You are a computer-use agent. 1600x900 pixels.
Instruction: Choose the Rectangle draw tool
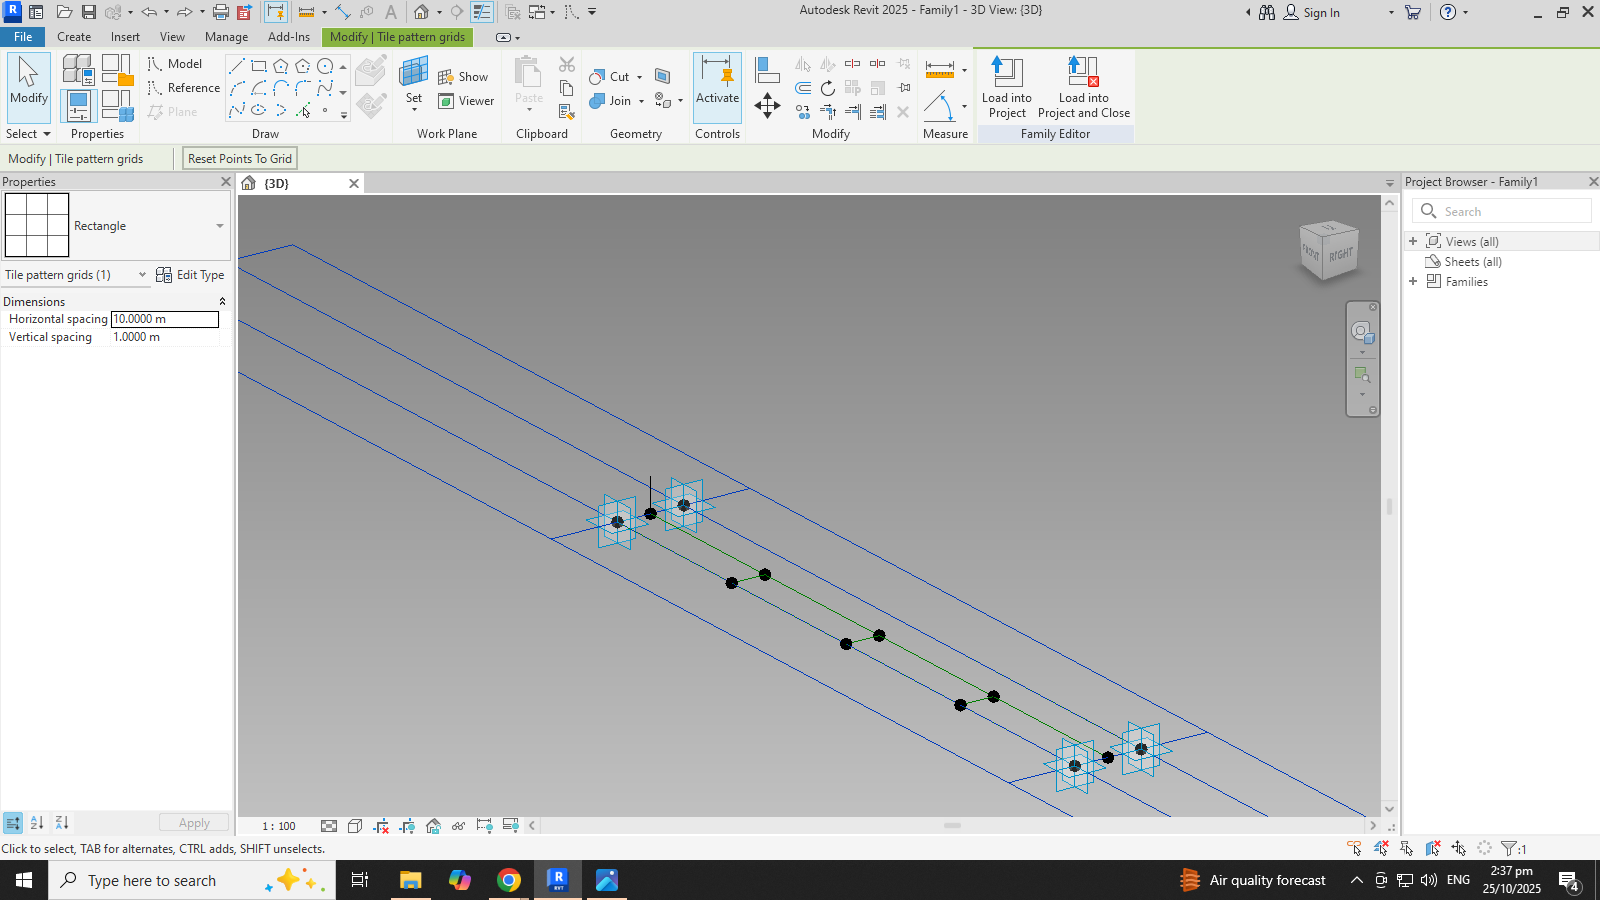point(259,66)
